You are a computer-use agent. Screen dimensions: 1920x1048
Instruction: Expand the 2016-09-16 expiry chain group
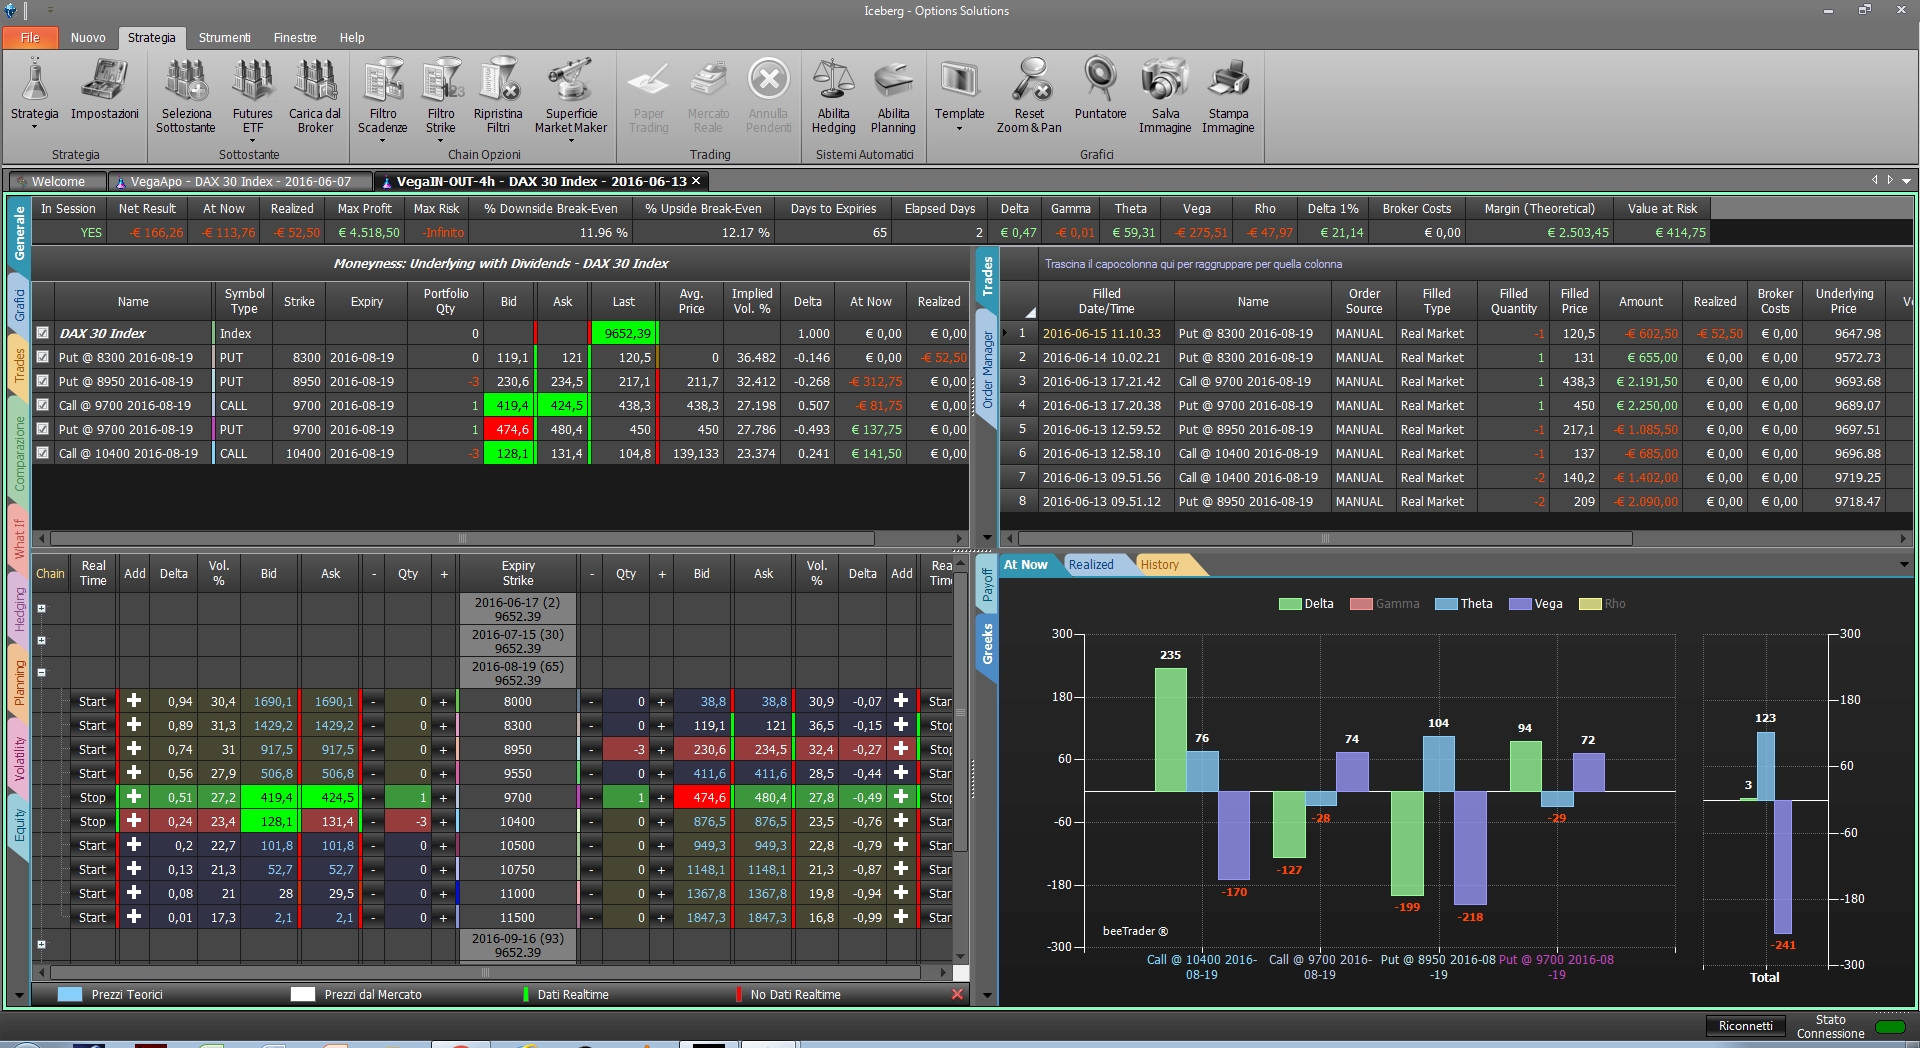click(42, 944)
